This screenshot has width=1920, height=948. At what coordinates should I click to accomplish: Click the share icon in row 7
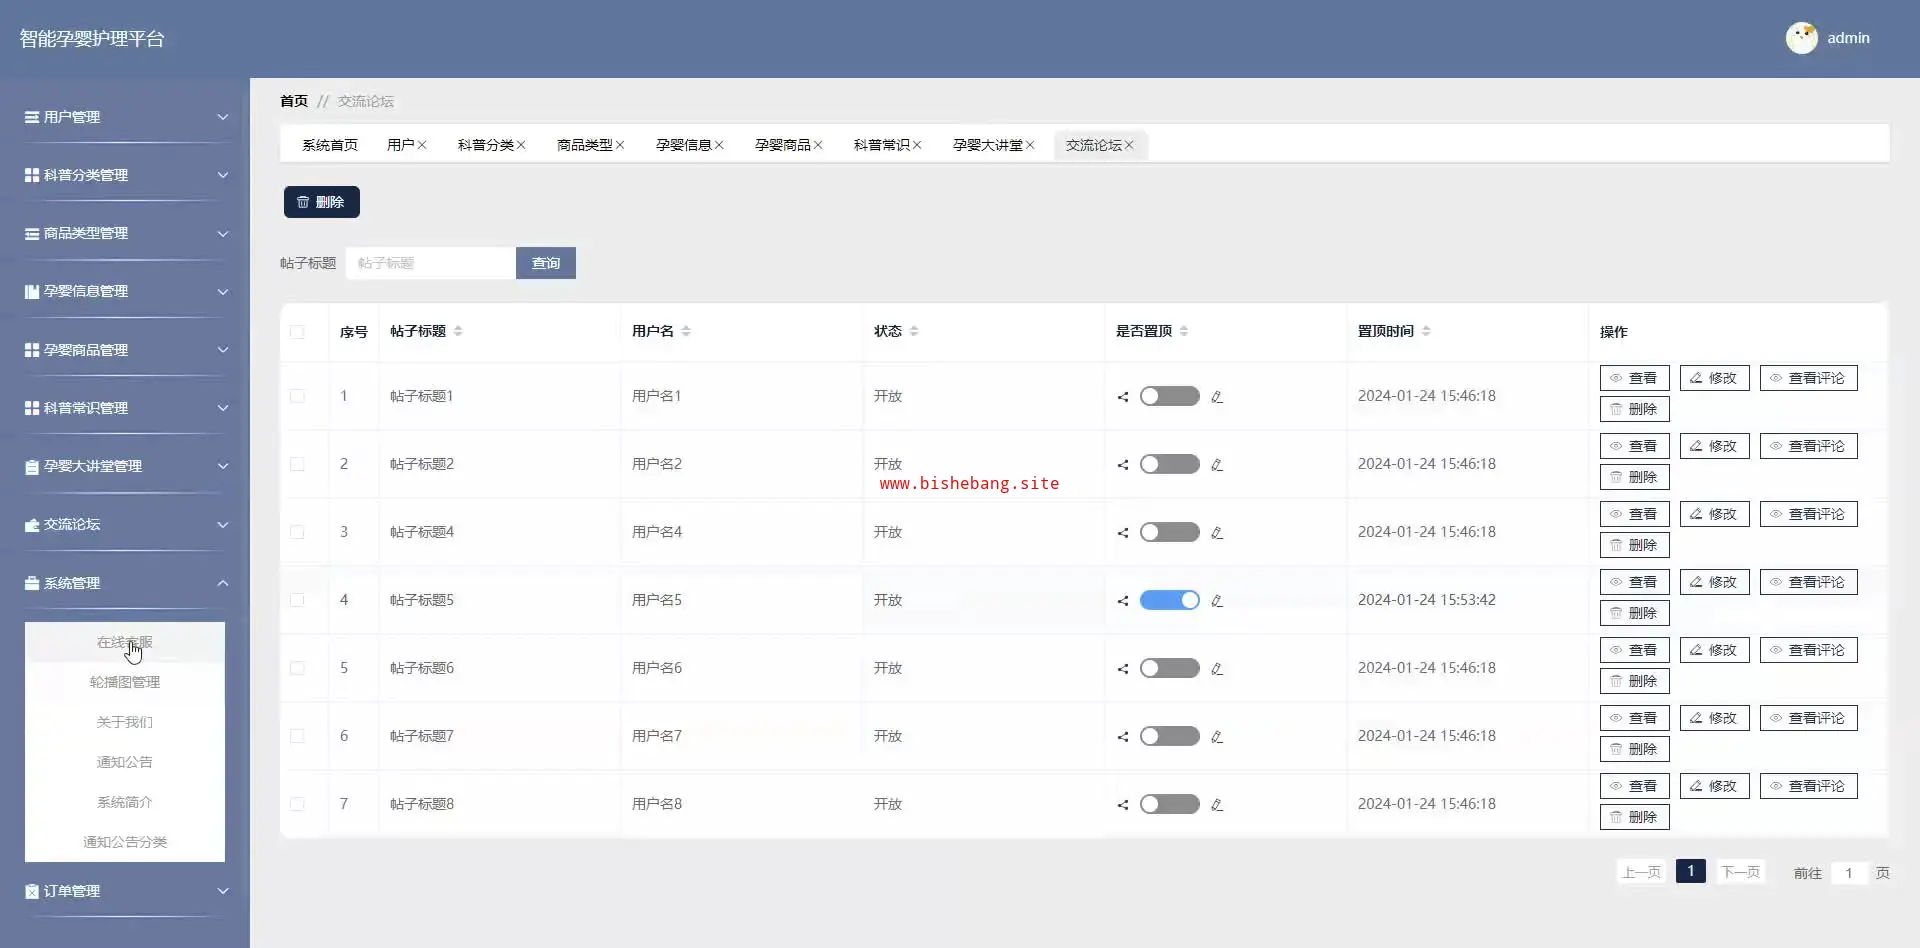(1123, 805)
